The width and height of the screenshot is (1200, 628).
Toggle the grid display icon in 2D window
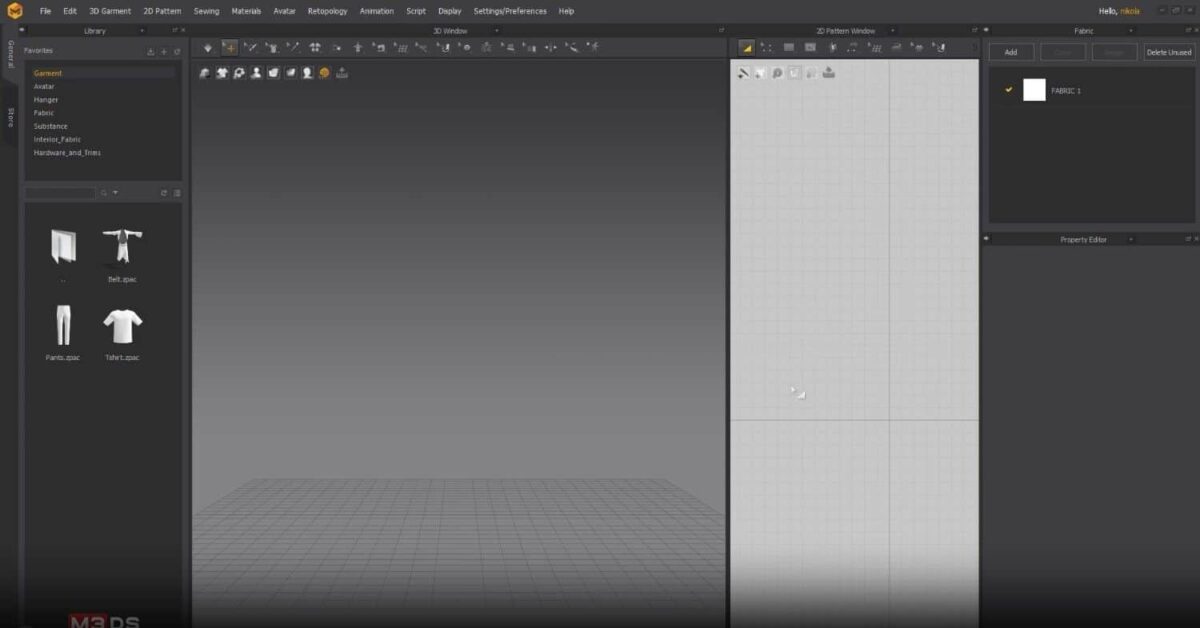878,46
